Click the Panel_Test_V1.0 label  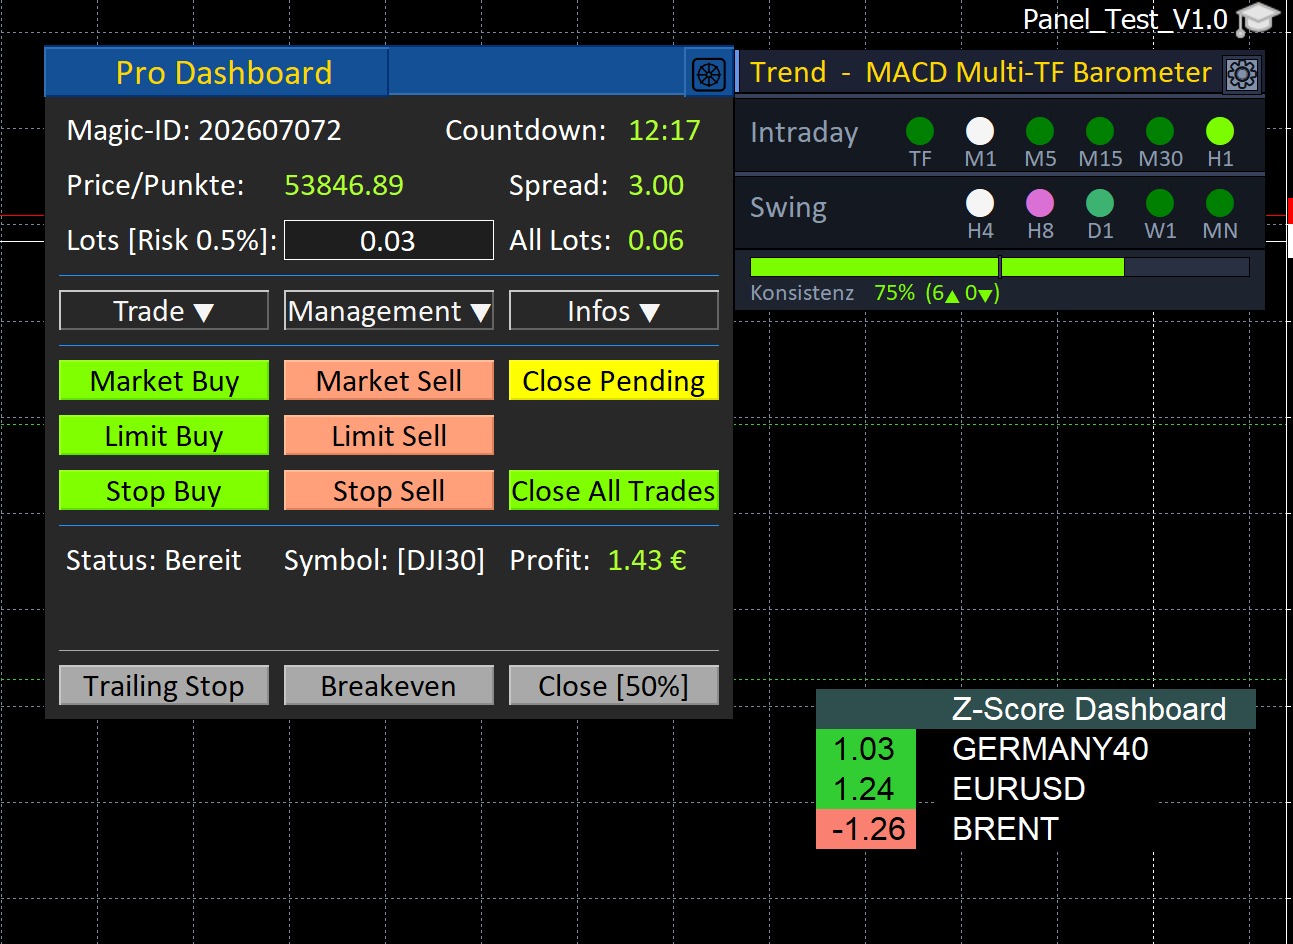click(1125, 19)
